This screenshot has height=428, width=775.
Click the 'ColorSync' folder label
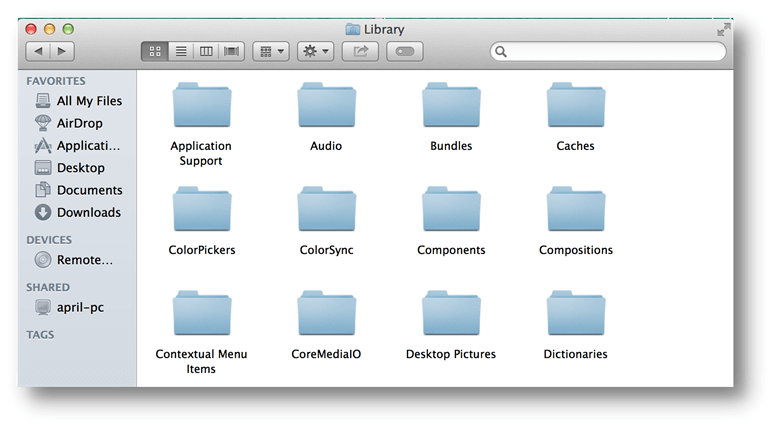click(326, 250)
